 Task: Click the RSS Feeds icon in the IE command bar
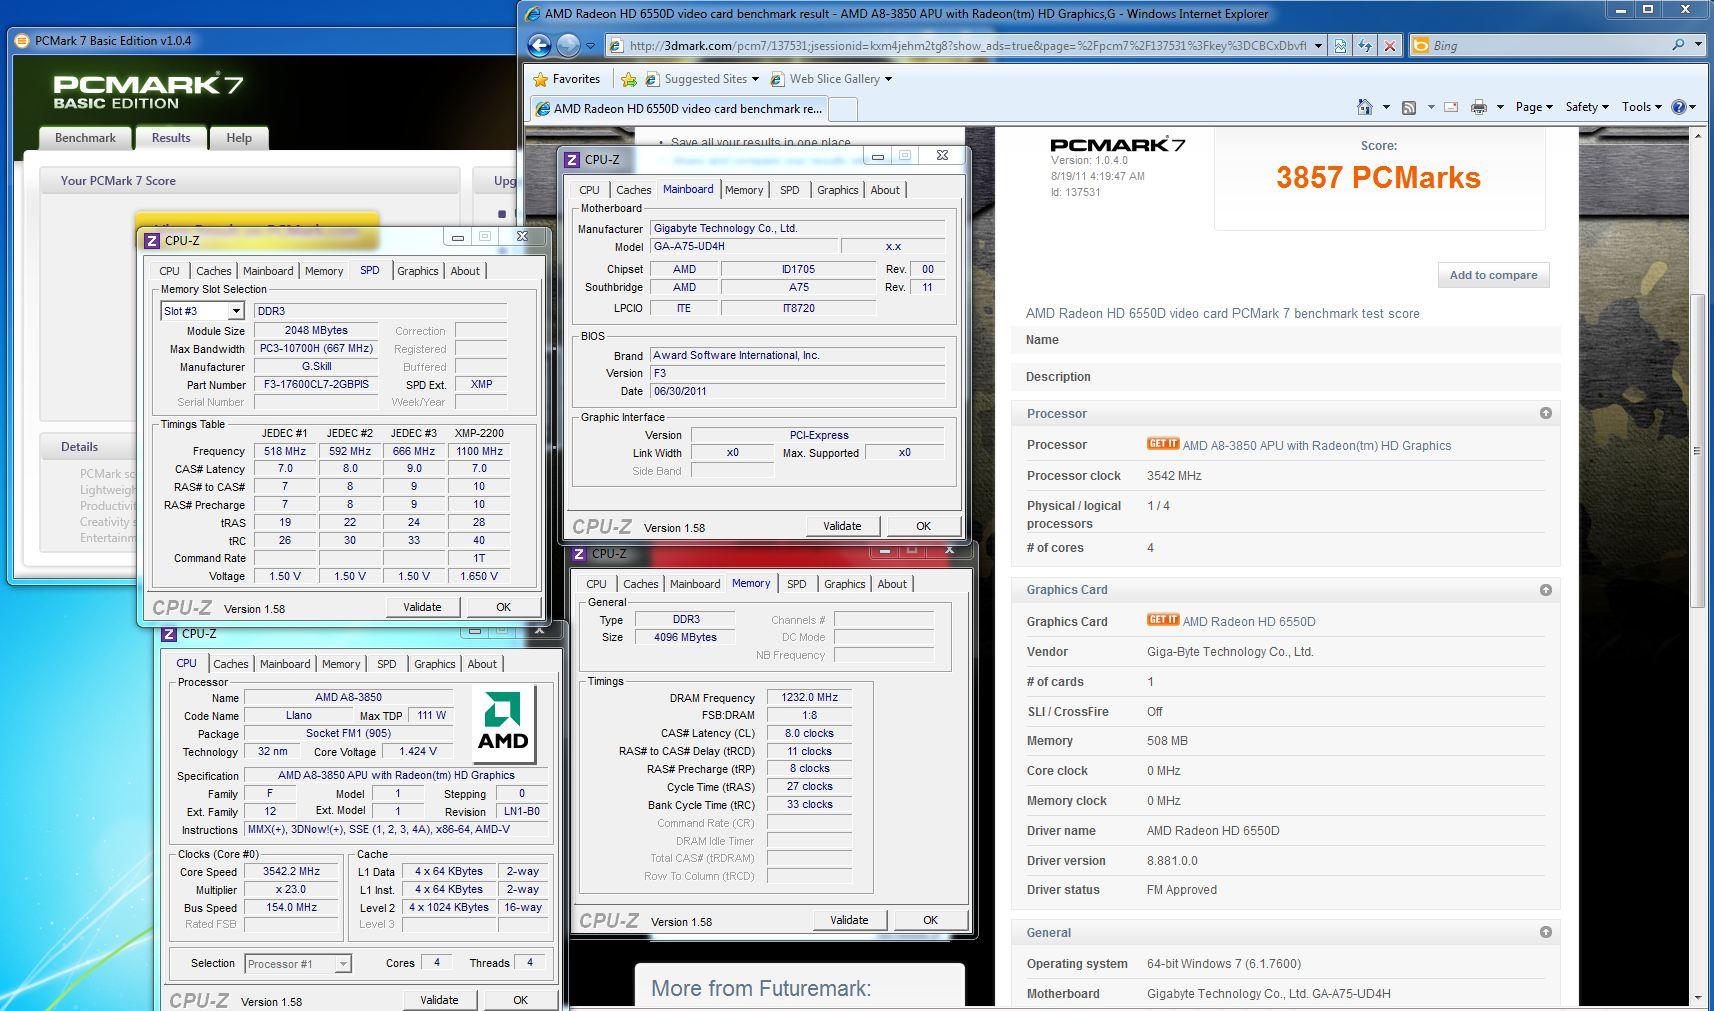(1409, 107)
